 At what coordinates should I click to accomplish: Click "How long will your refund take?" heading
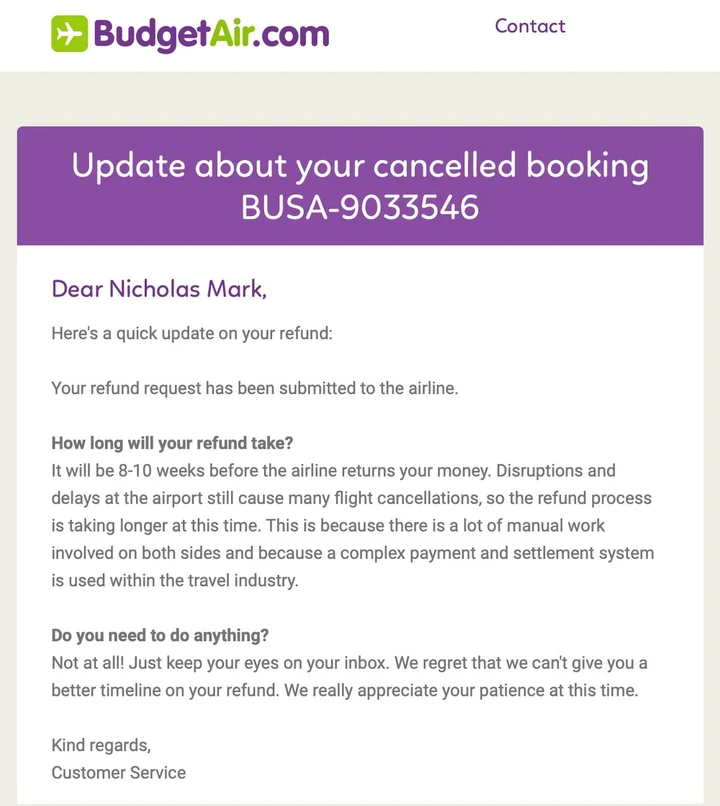coord(172,443)
